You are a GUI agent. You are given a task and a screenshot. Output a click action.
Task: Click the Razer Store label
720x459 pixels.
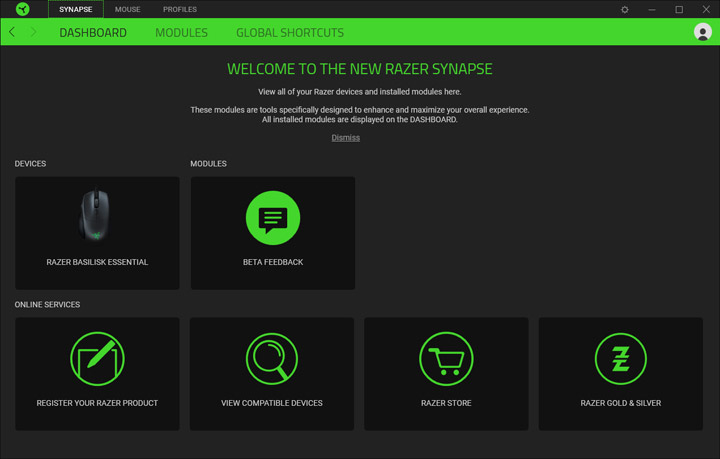446,403
